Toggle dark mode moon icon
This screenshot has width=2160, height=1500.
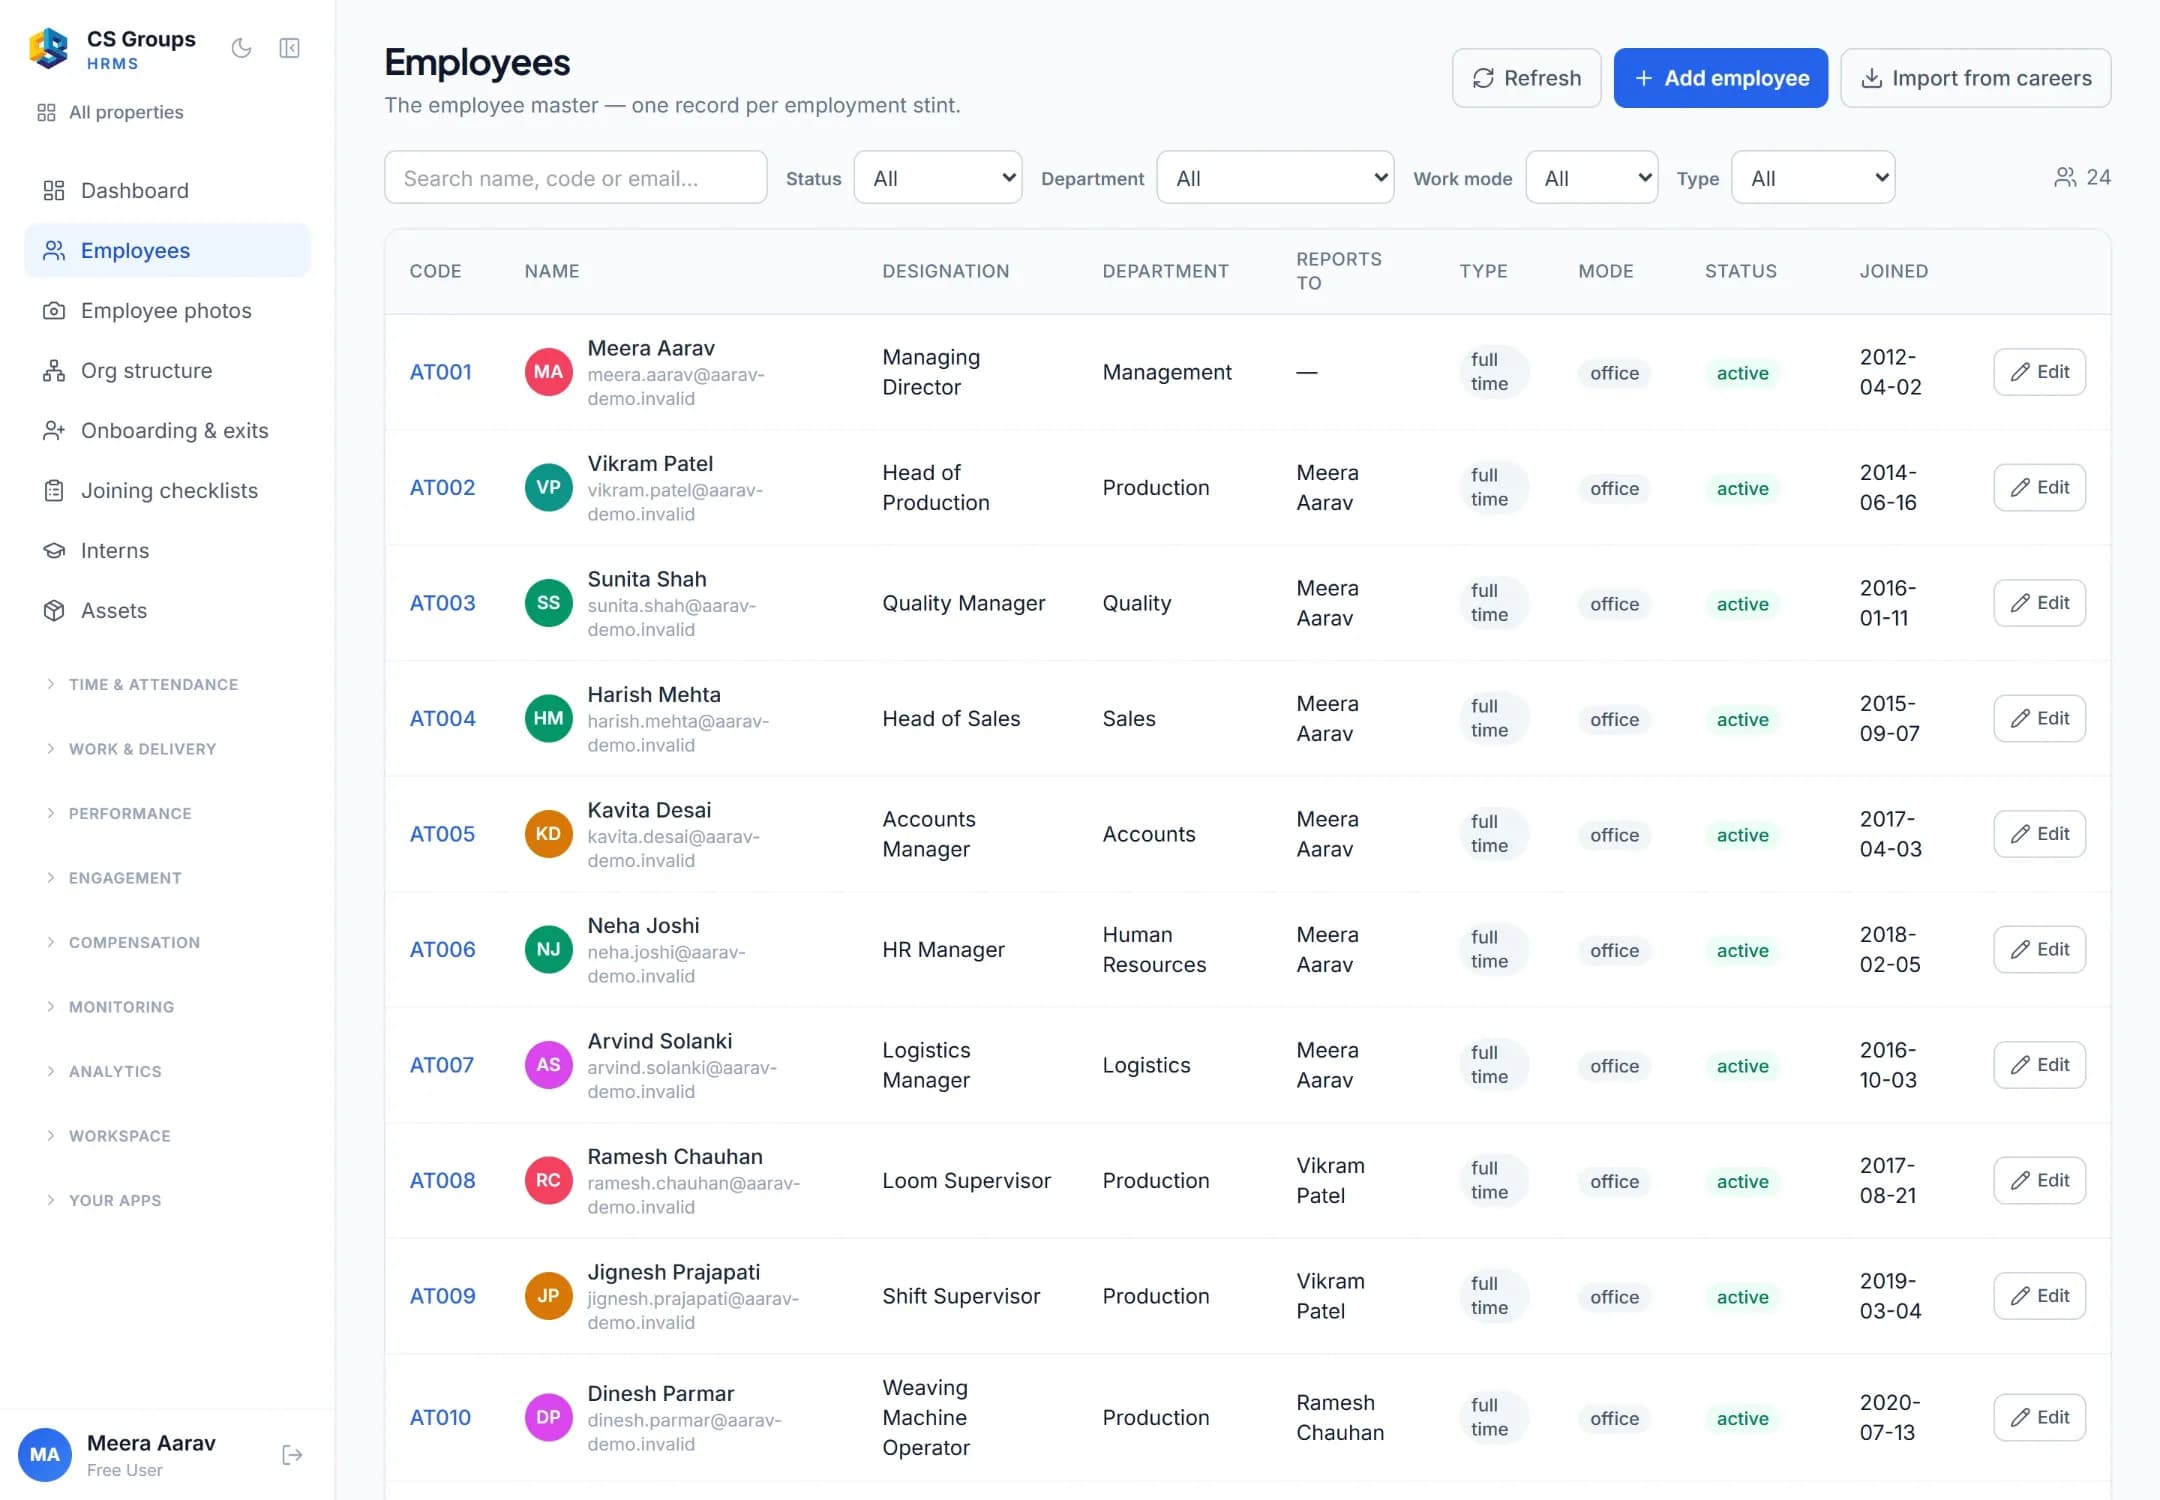[241, 48]
